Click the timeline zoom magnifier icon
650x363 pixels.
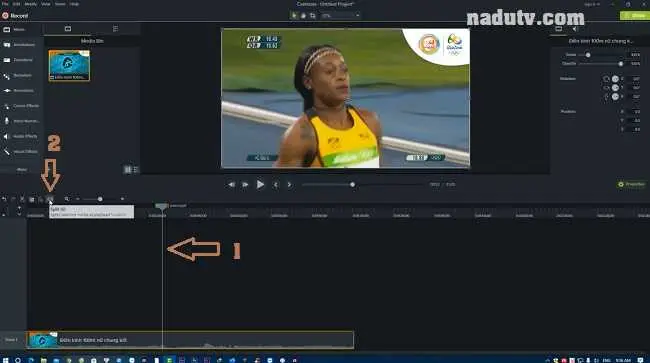(x=67, y=199)
